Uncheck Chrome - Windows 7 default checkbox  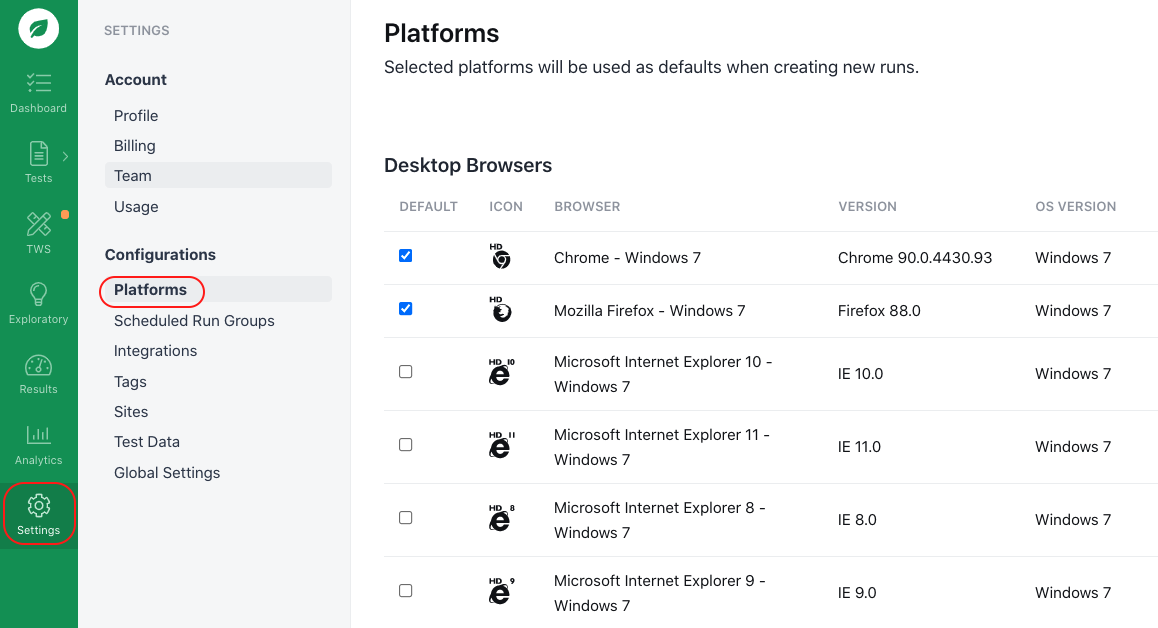point(405,256)
